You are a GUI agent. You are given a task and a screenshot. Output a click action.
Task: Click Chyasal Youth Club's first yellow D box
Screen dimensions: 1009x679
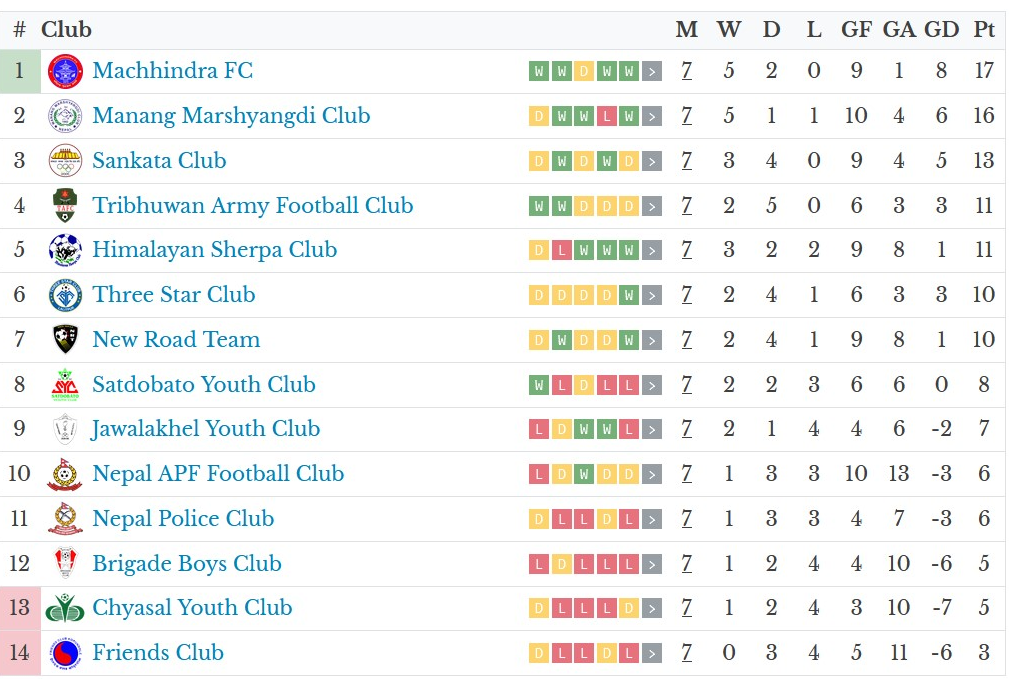pos(539,608)
